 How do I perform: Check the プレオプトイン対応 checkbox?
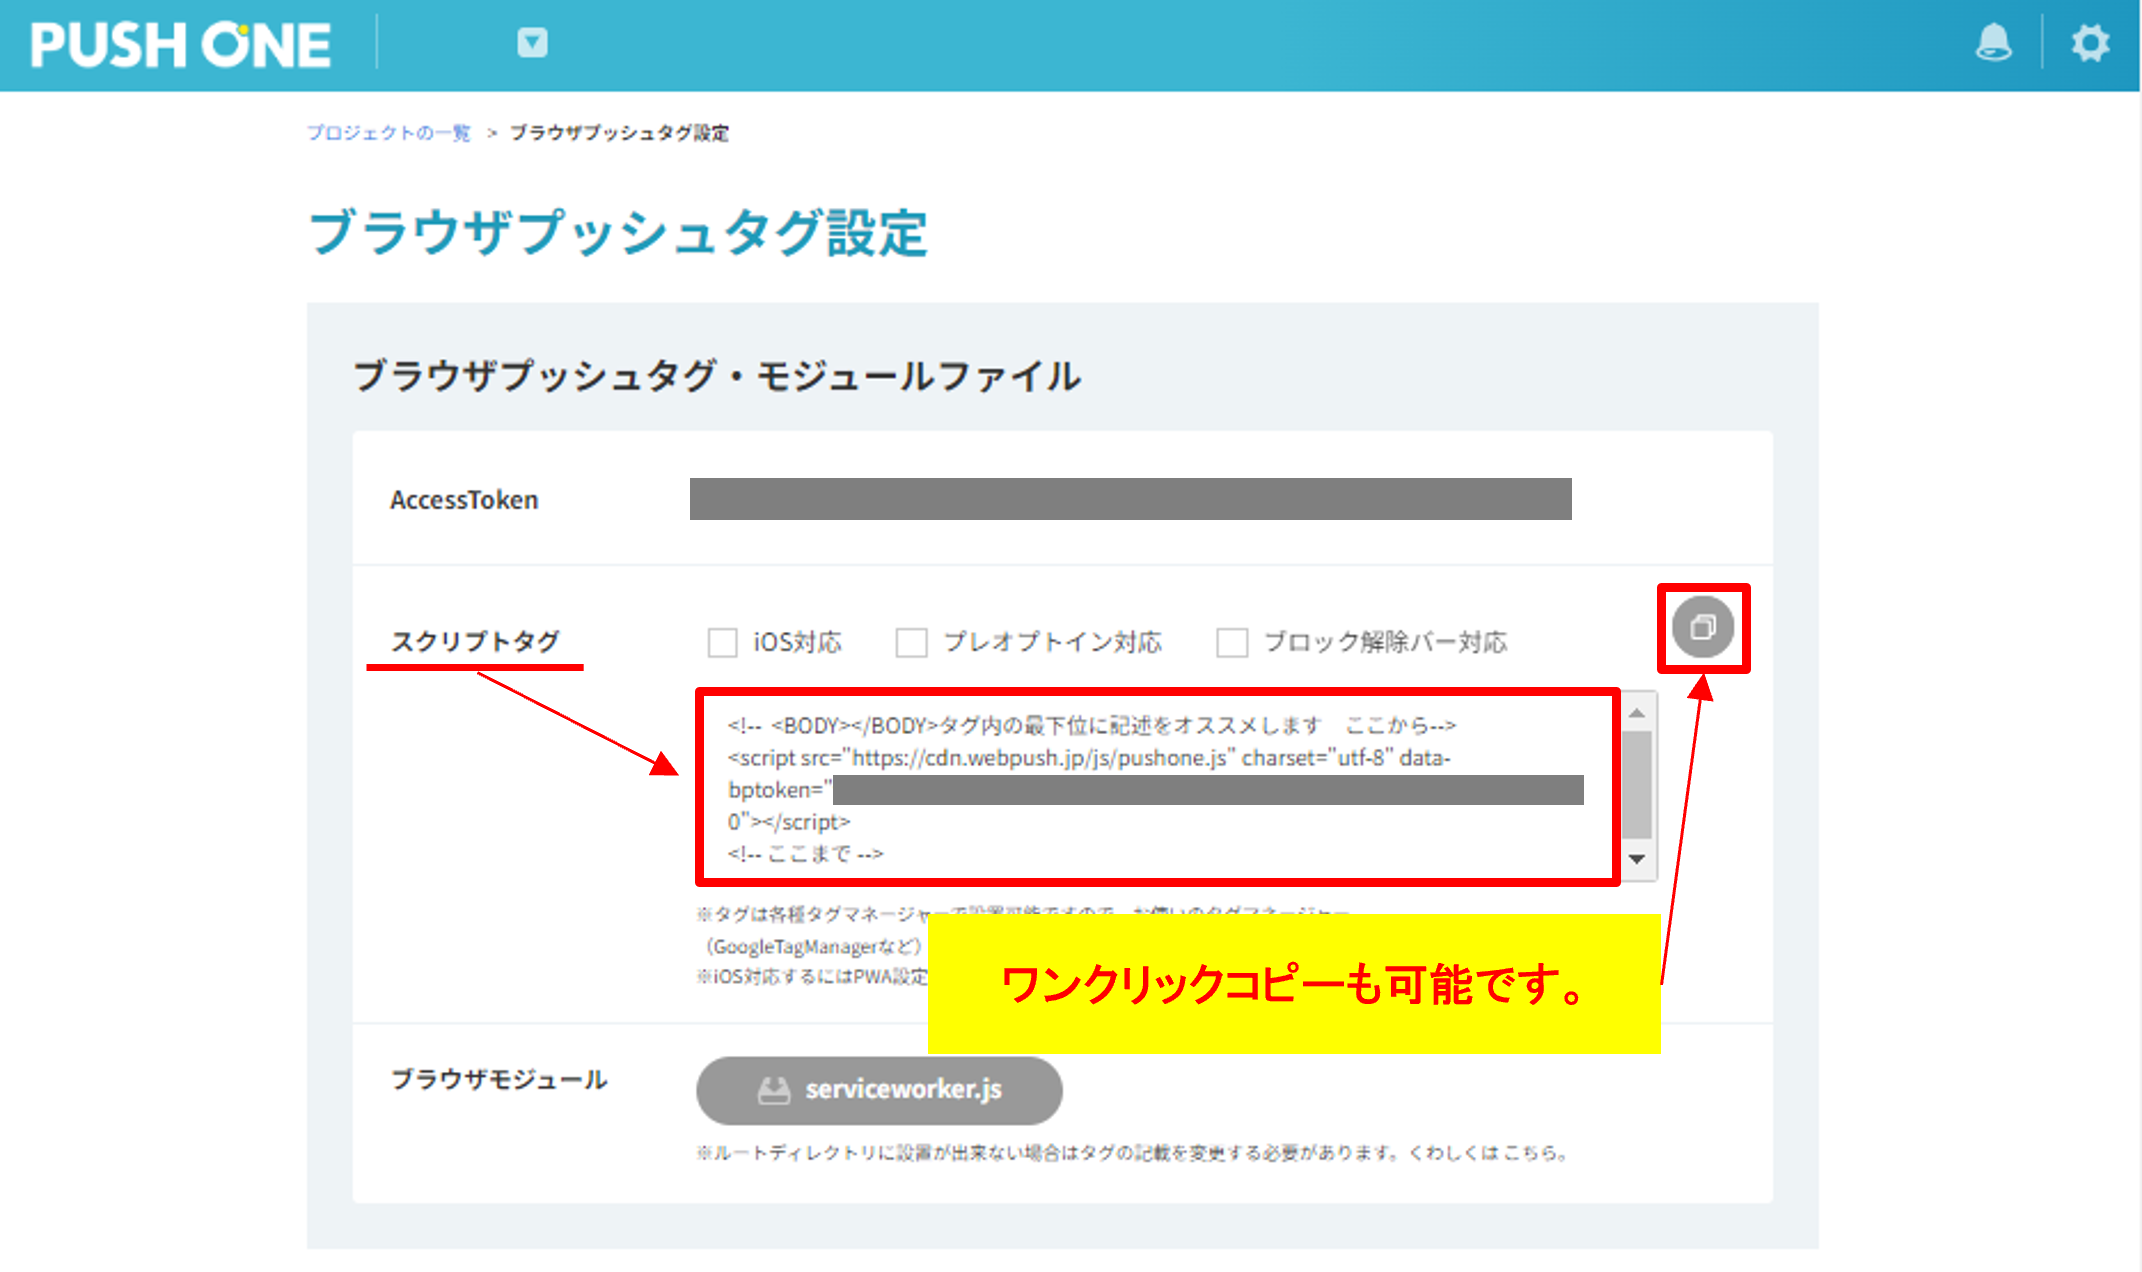pos(911,642)
